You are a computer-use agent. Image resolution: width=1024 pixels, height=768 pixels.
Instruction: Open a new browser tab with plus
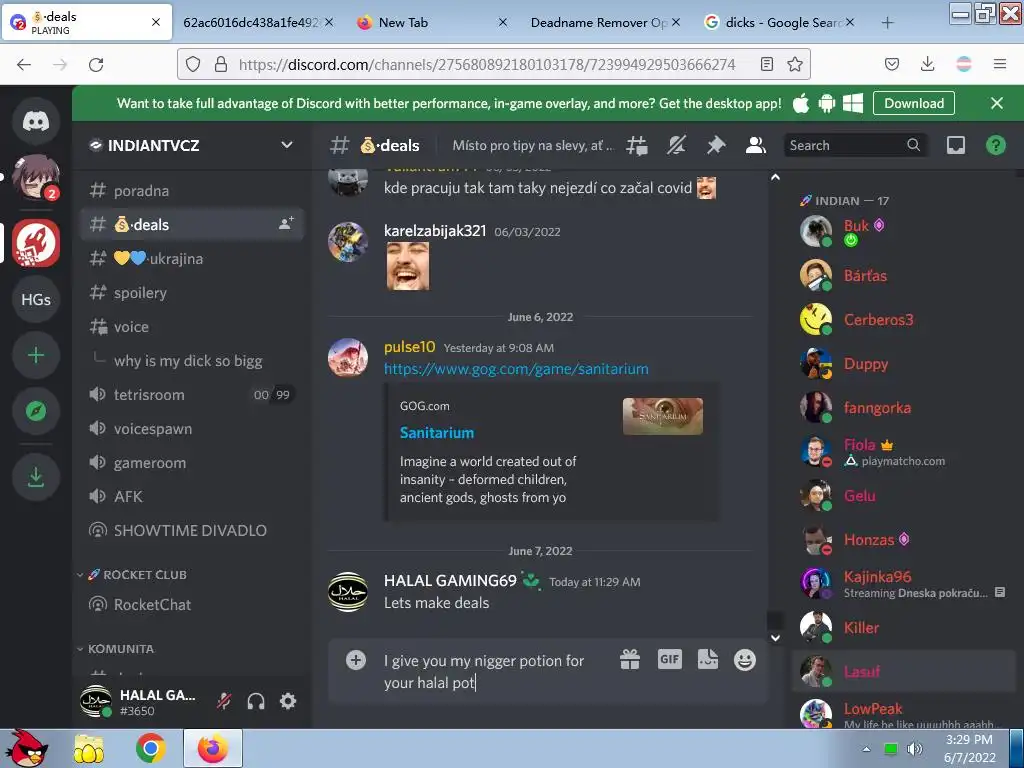click(887, 23)
